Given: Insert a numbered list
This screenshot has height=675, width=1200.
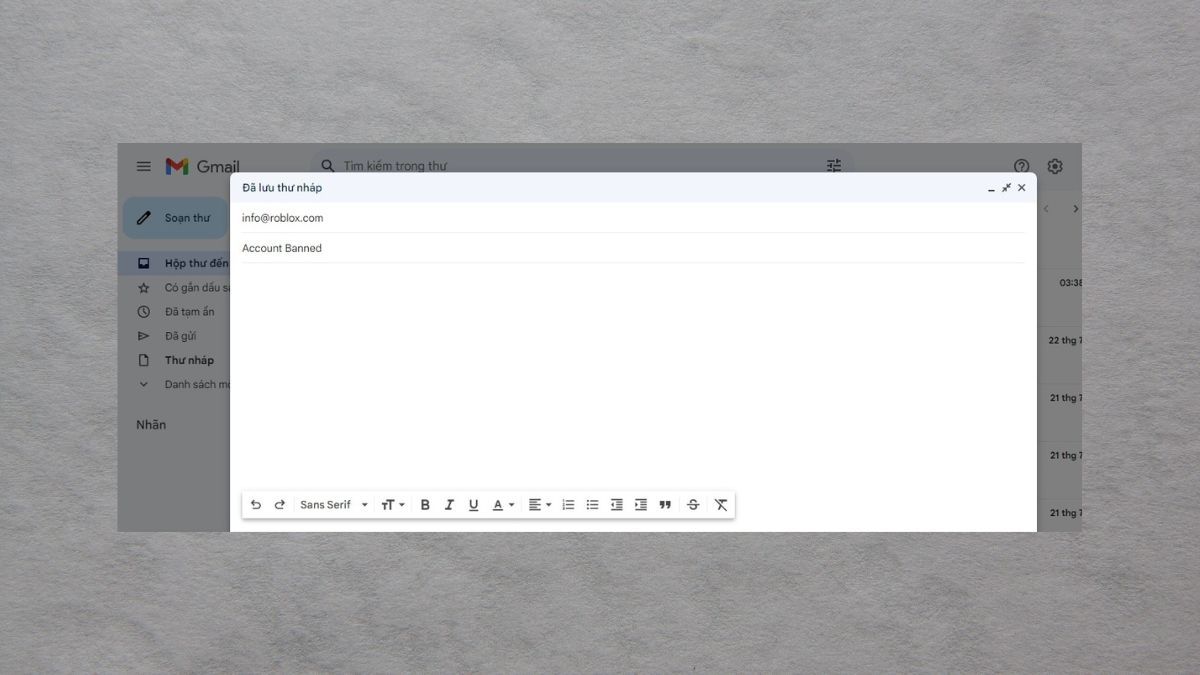Looking at the screenshot, I should (x=568, y=505).
